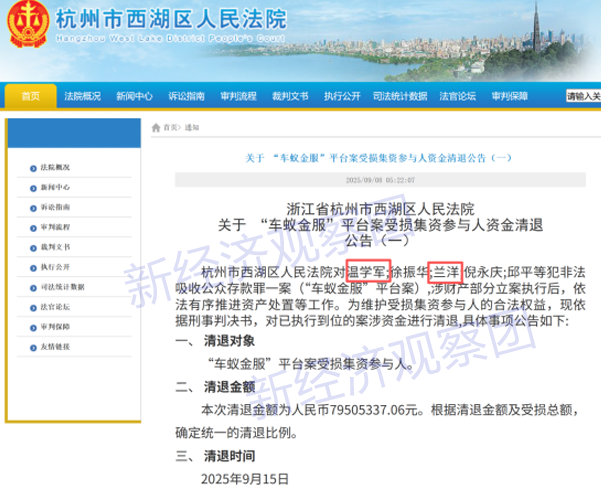This screenshot has width=601, height=496.
Task: Click the search input field at top right
Action: tap(583, 97)
